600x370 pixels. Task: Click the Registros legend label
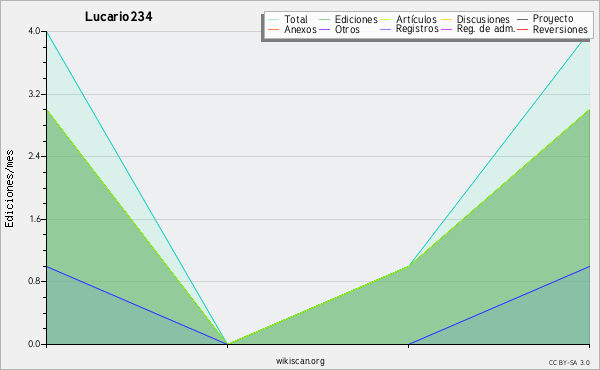click(x=417, y=29)
